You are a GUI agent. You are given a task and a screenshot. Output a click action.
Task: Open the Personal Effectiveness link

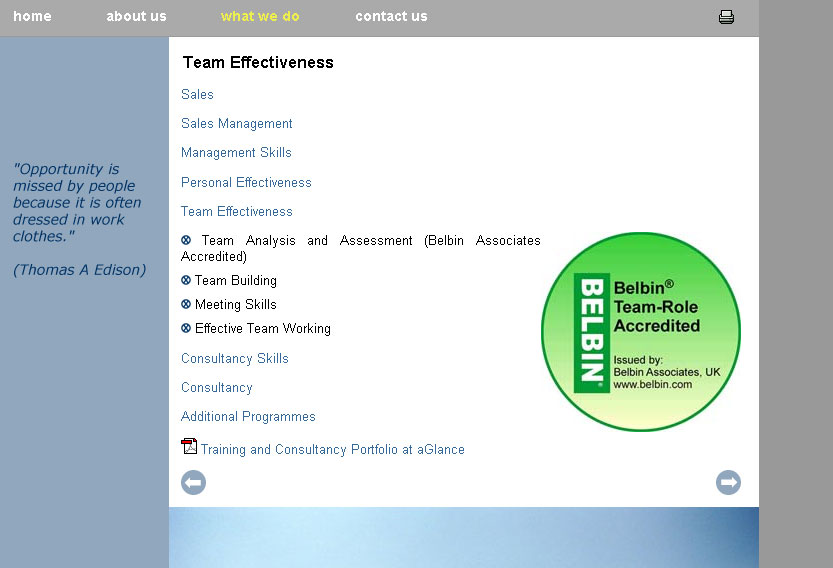click(246, 182)
